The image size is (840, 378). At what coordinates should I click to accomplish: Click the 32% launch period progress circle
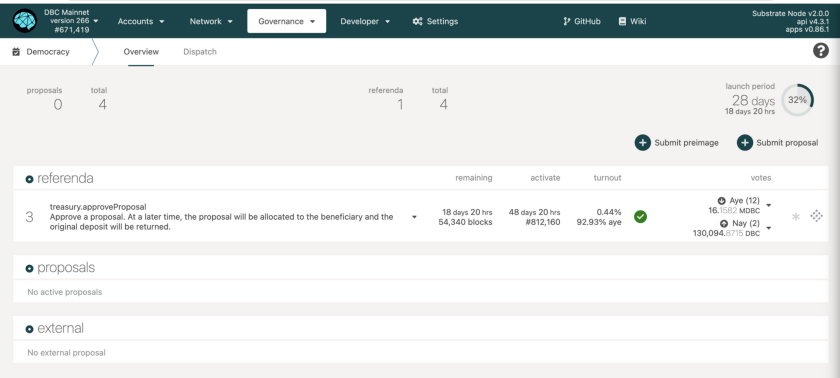pos(797,100)
